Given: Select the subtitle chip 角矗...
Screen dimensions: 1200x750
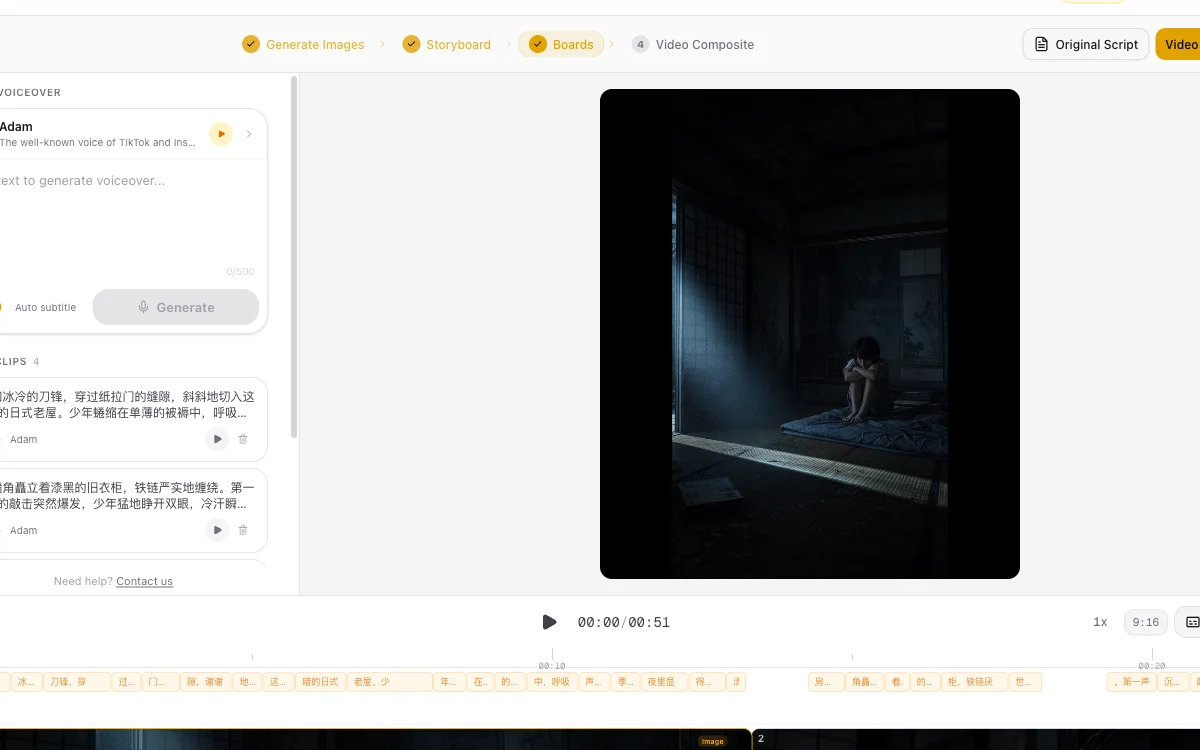Looking at the screenshot, I should click(x=865, y=682).
